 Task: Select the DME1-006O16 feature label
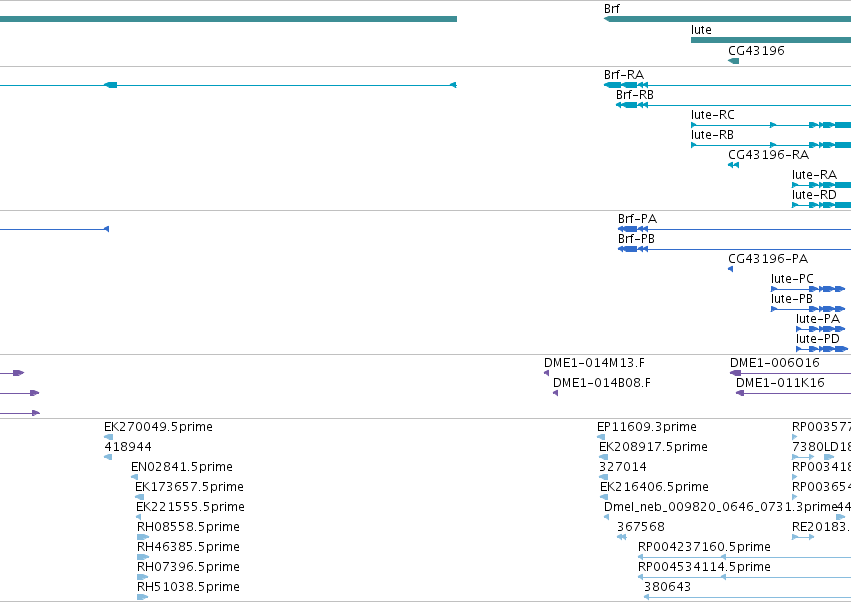point(774,363)
